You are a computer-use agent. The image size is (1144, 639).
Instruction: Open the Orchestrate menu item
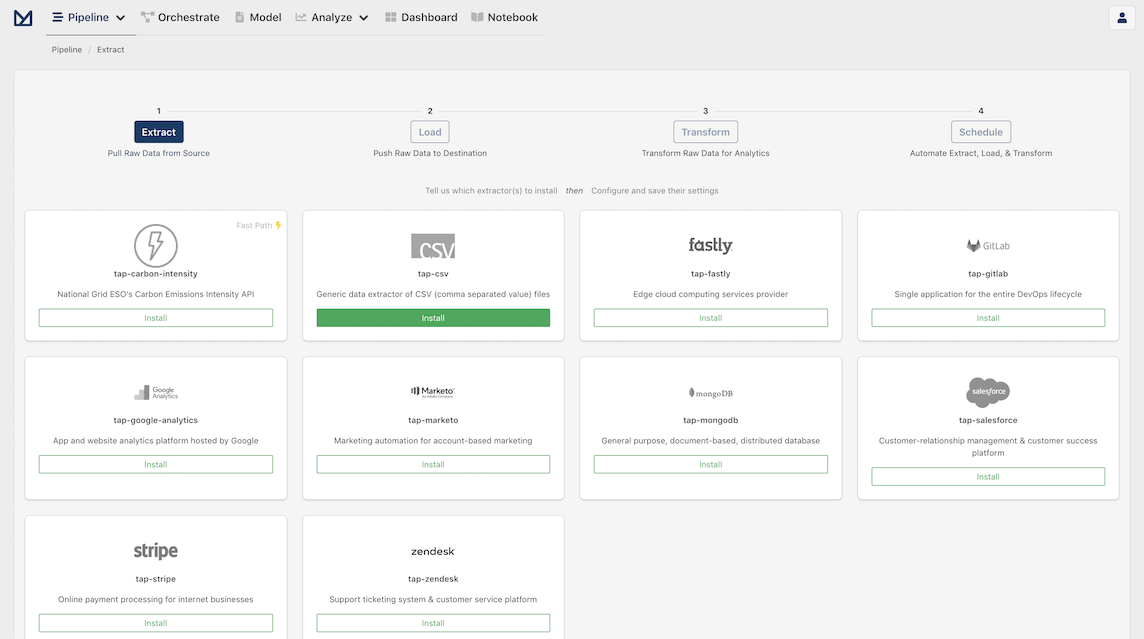pyautogui.click(x=180, y=18)
